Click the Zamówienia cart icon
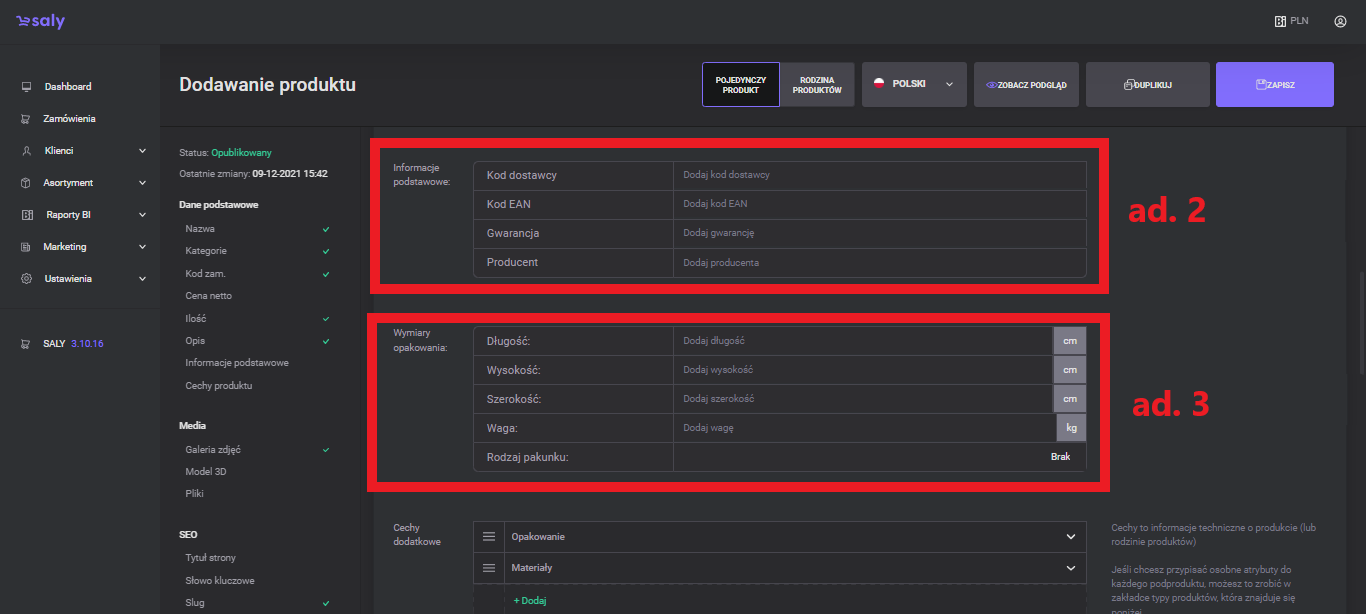1366x614 pixels. click(27, 119)
